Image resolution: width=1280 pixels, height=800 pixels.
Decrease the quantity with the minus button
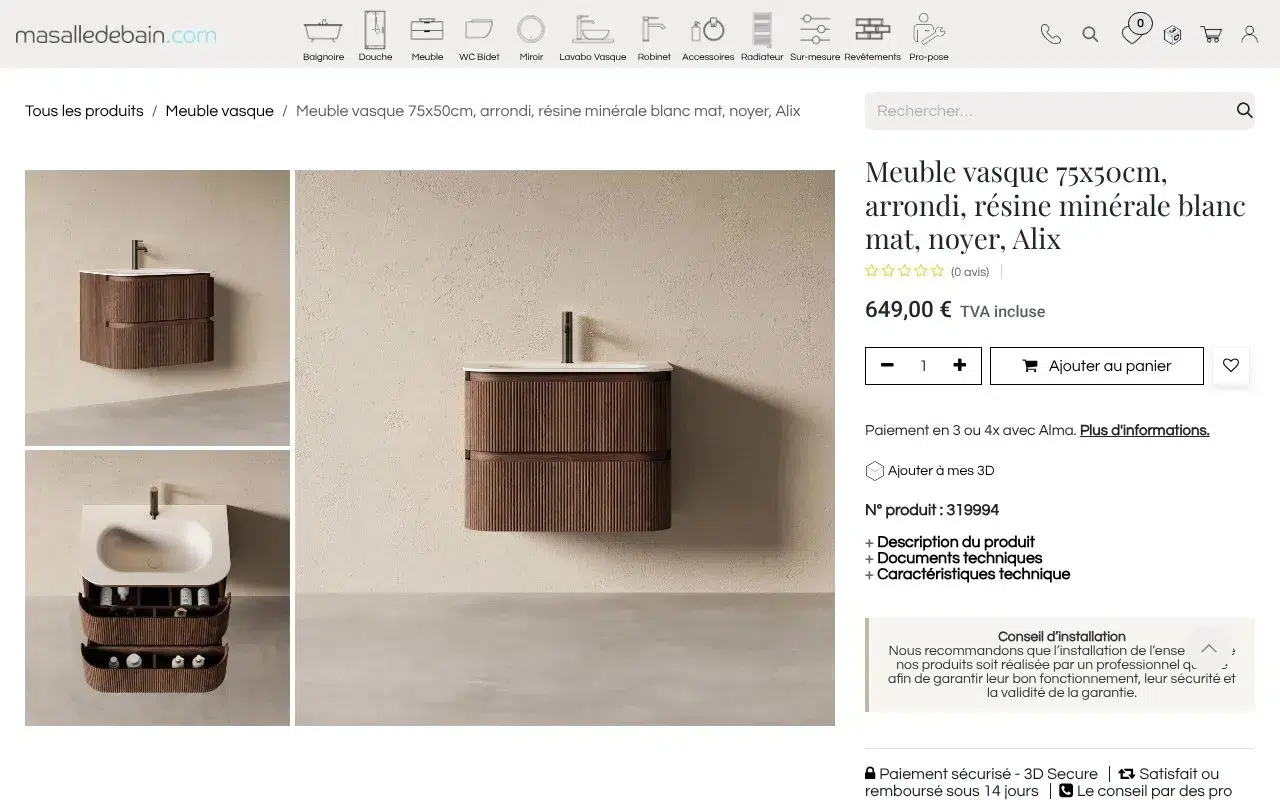pos(887,366)
